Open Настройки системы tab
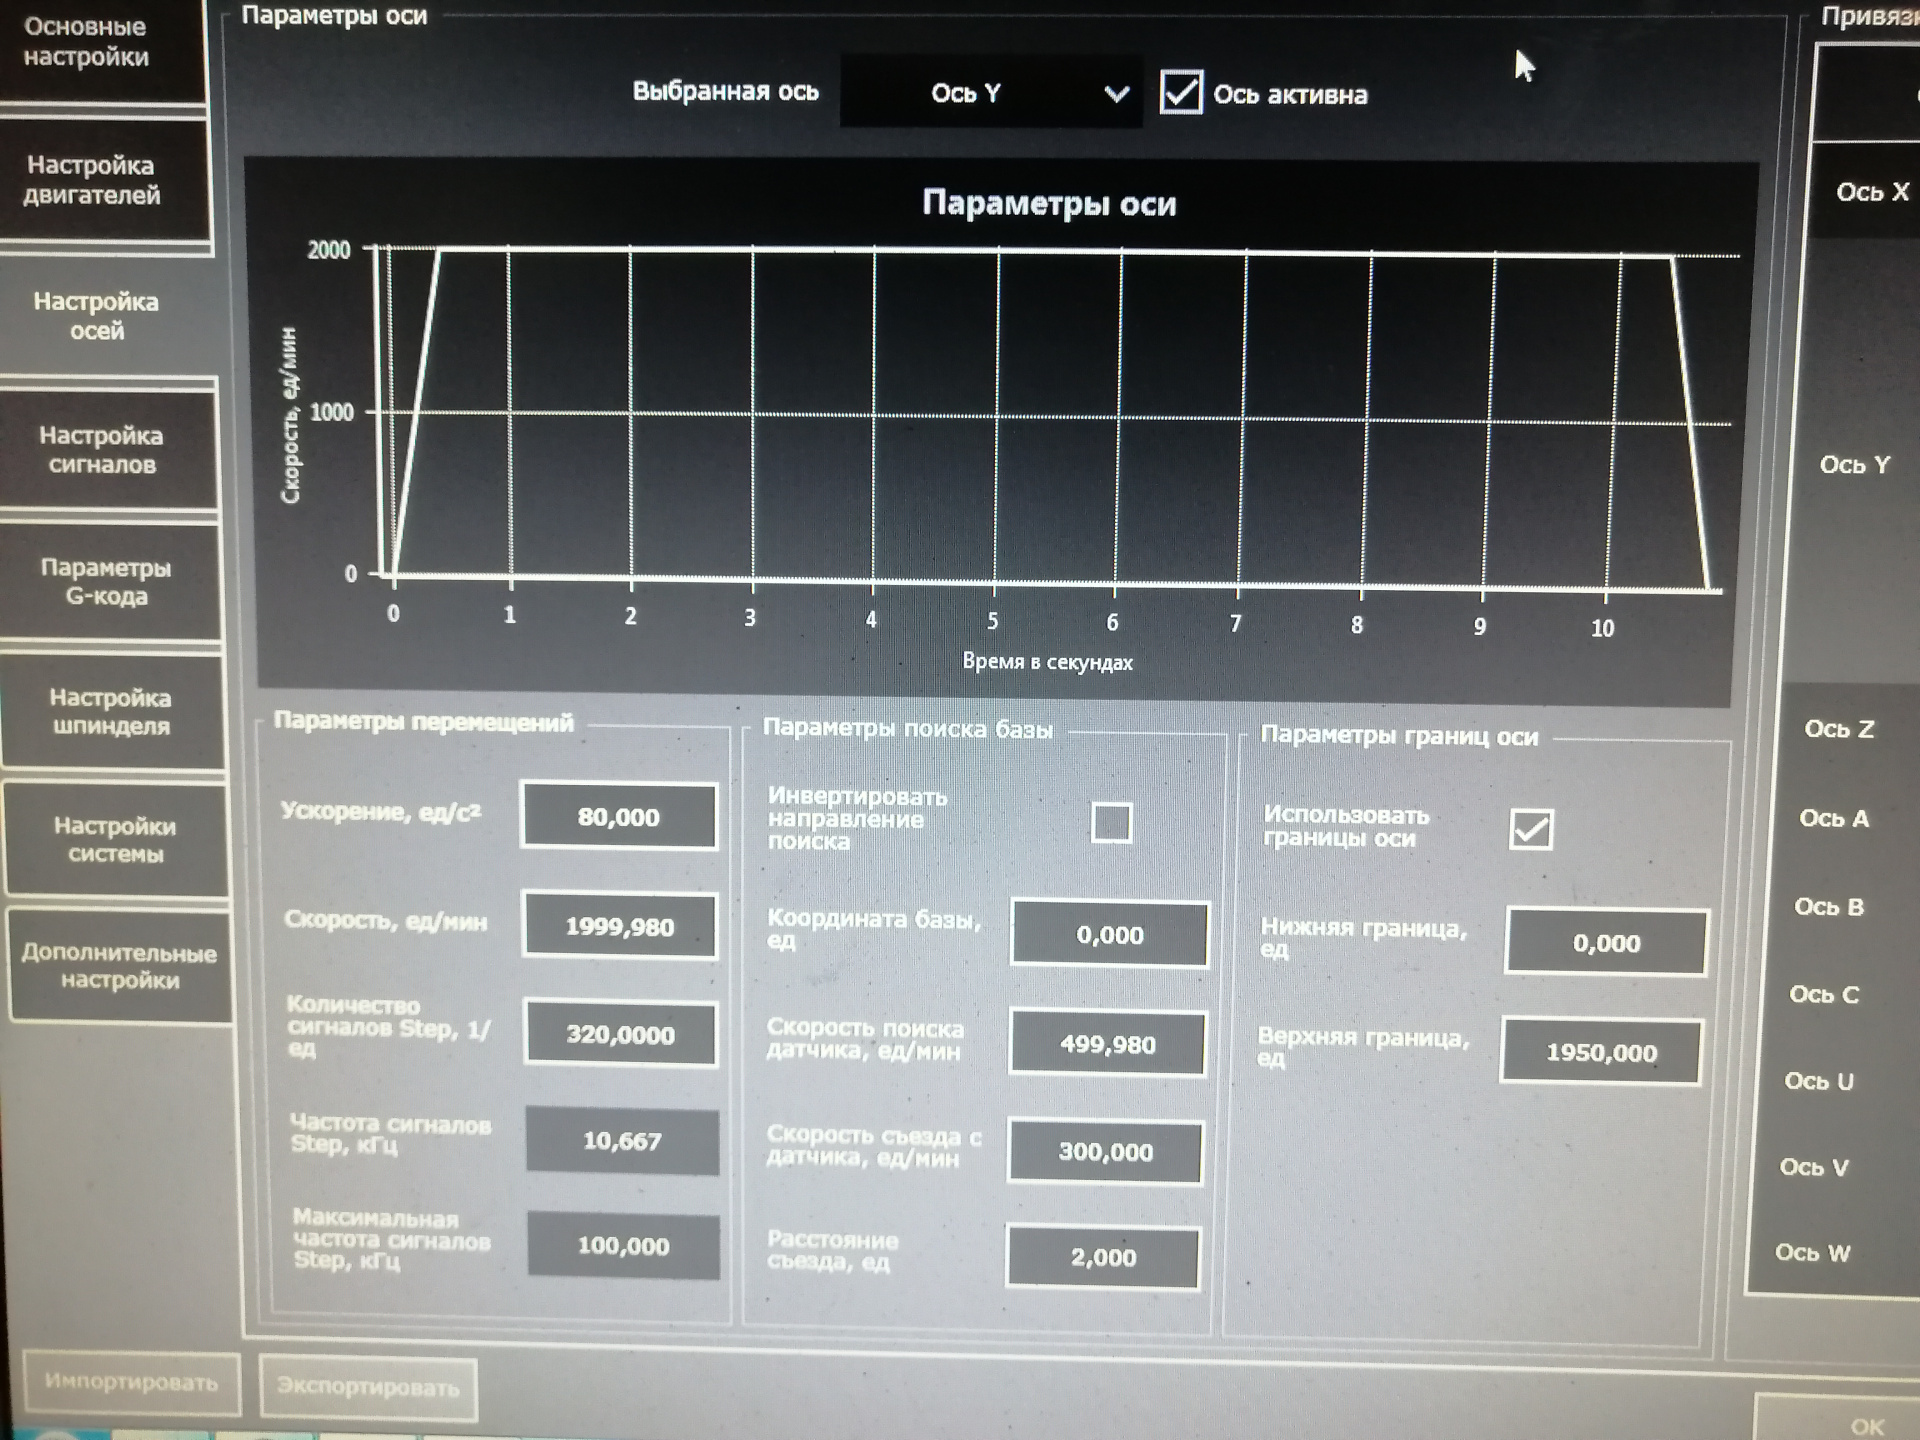The width and height of the screenshot is (1920, 1440). [x=115, y=840]
